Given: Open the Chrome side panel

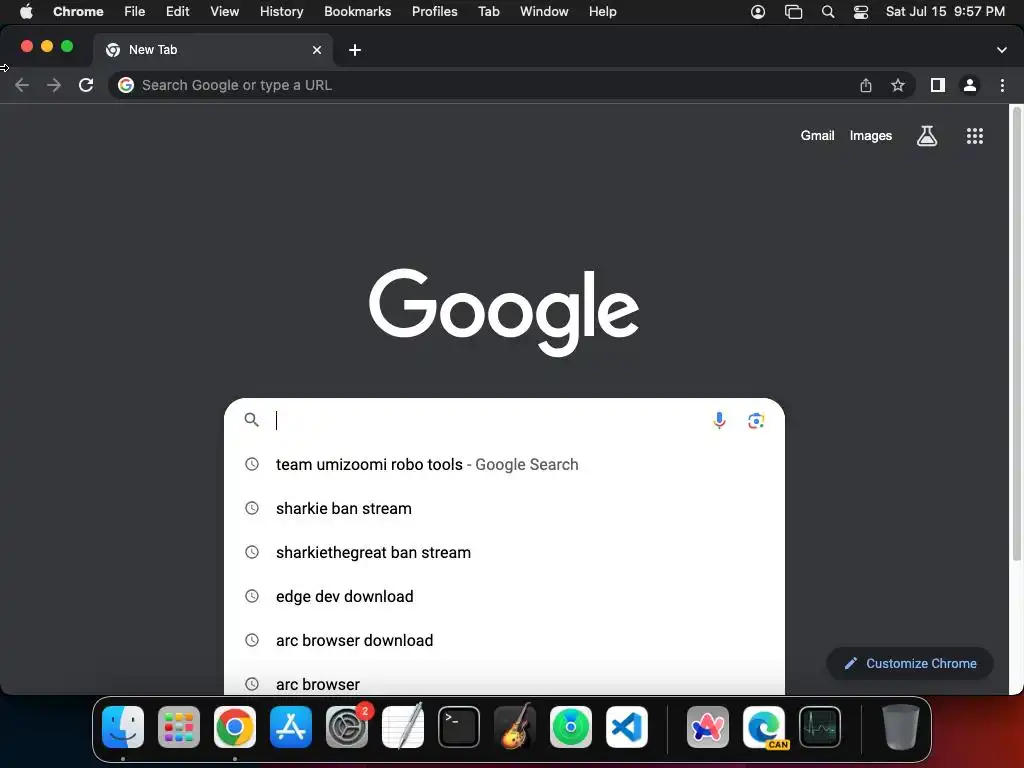Looking at the screenshot, I should click(x=938, y=85).
